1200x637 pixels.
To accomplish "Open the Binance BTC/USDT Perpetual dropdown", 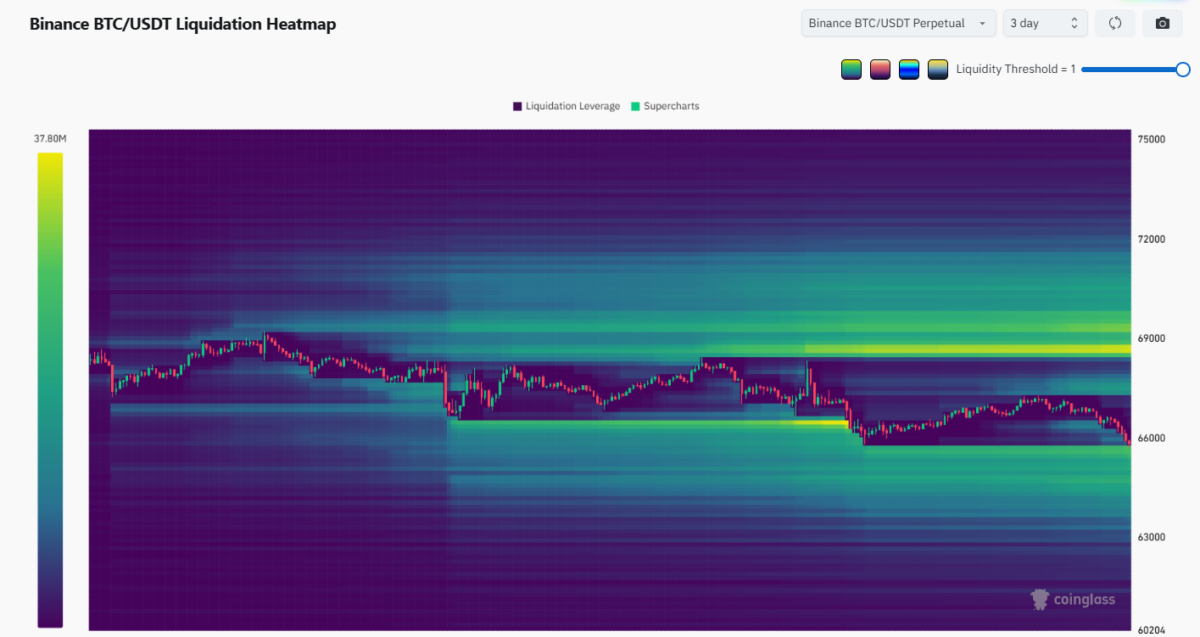I will (898, 23).
